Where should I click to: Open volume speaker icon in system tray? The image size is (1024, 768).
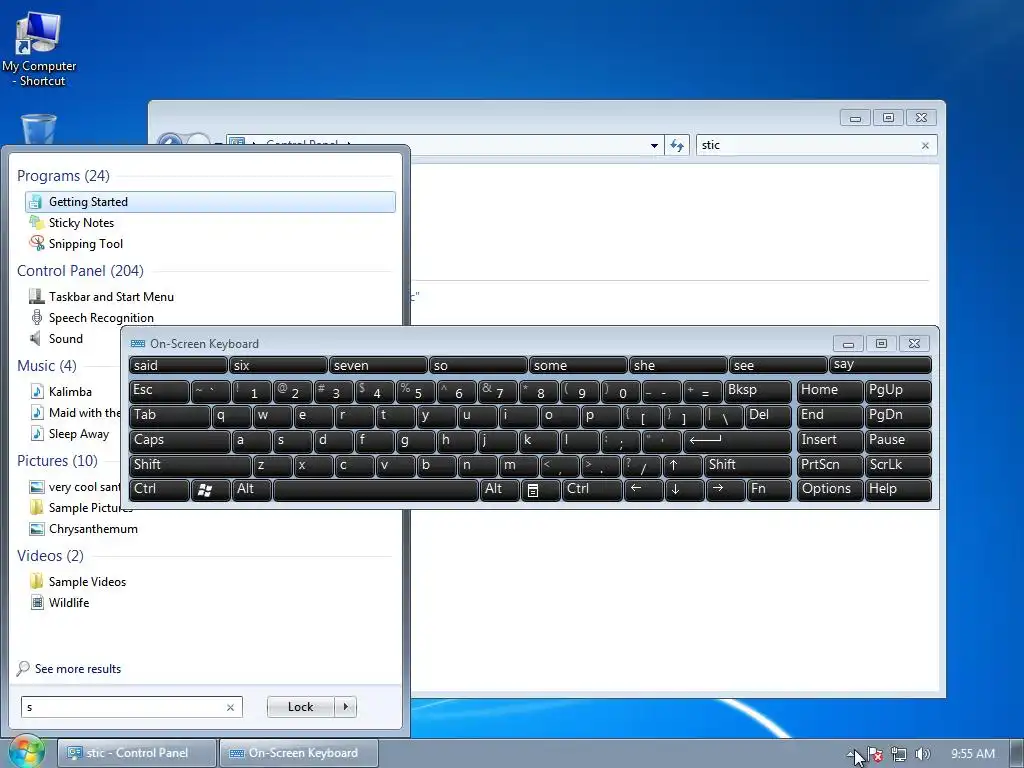(x=922, y=754)
